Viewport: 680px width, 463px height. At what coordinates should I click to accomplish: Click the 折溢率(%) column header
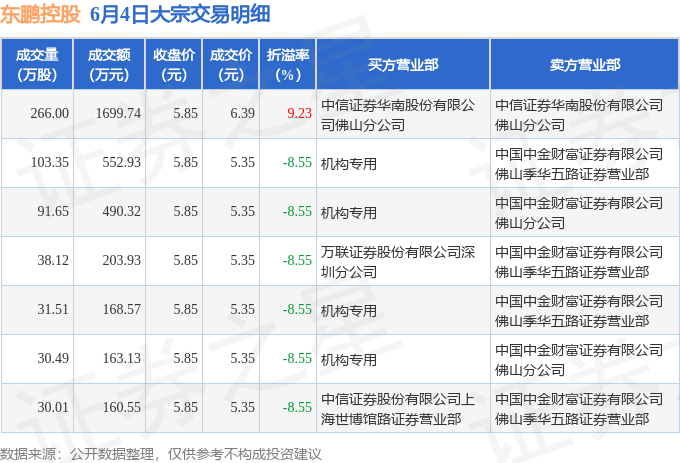click(288, 65)
